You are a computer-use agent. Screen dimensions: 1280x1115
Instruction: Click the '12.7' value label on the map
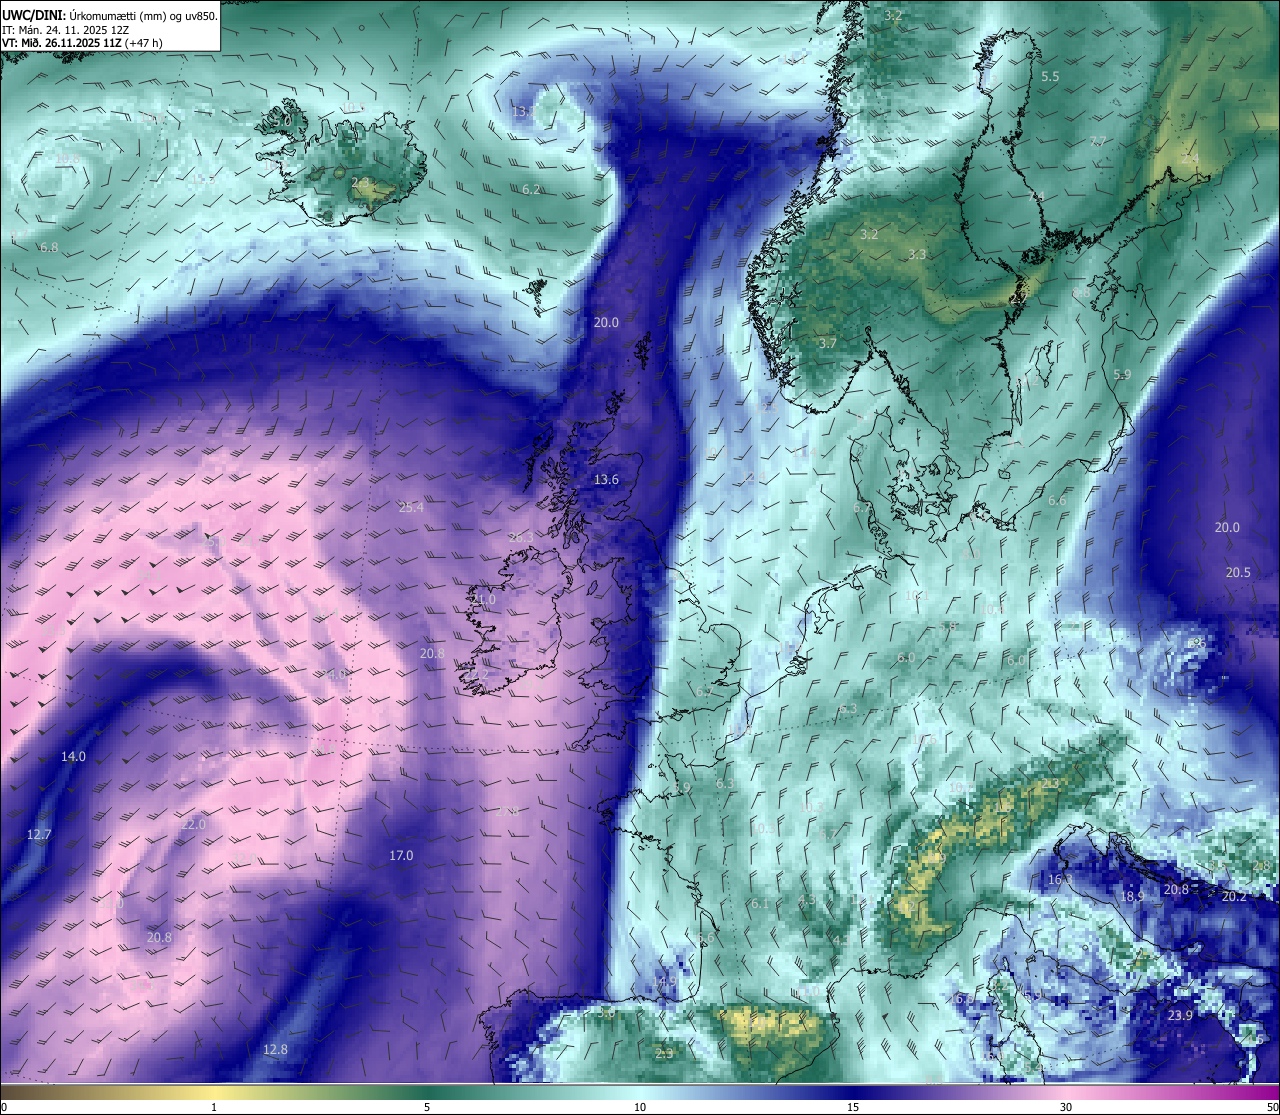(x=38, y=833)
